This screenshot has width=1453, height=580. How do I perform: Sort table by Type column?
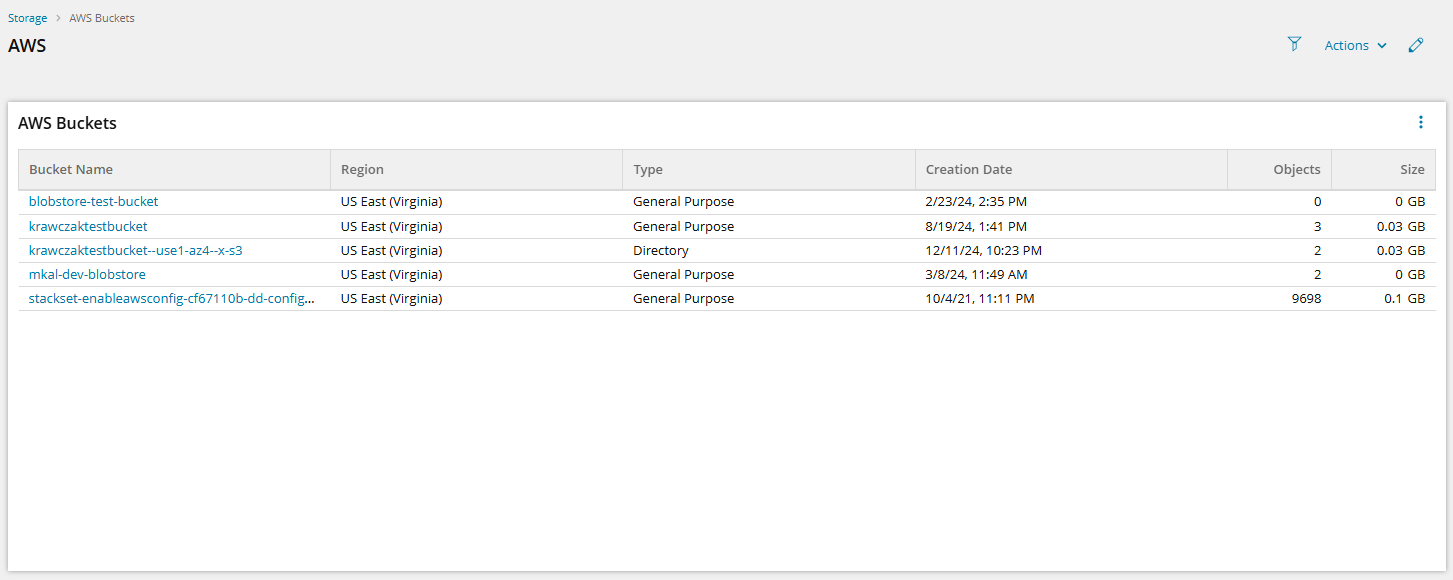648,170
